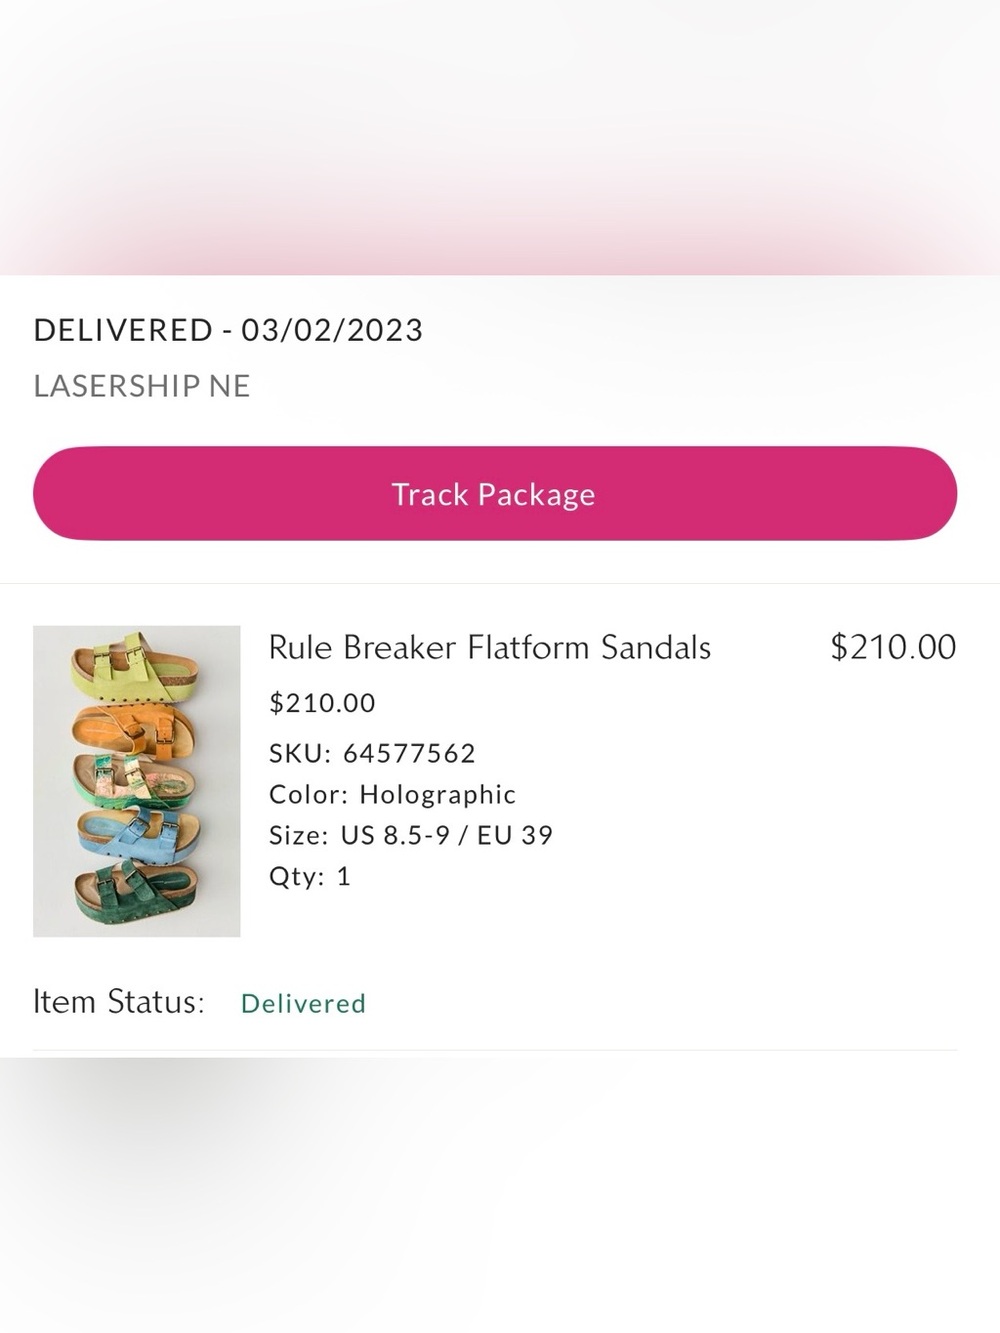The width and height of the screenshot is (1000, 1333).
Task: Tap the Track Package button
Action: 495,493
